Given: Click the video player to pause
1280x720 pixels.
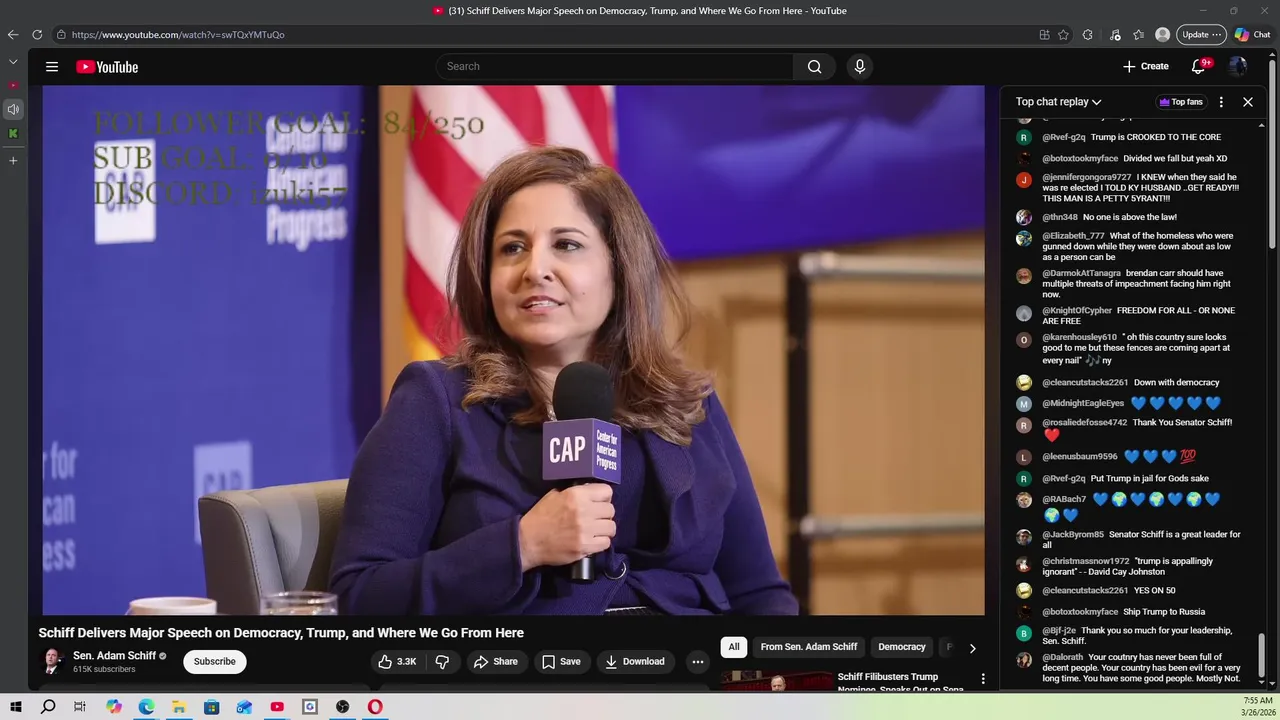Looking at the screenshot, I should (513, 350).
